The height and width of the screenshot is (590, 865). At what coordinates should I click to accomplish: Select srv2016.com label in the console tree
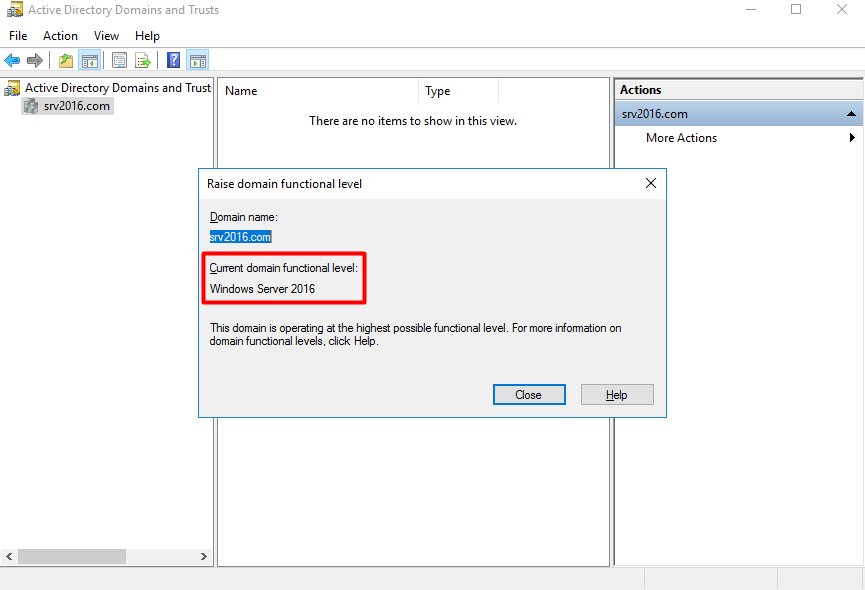(77, 106)
